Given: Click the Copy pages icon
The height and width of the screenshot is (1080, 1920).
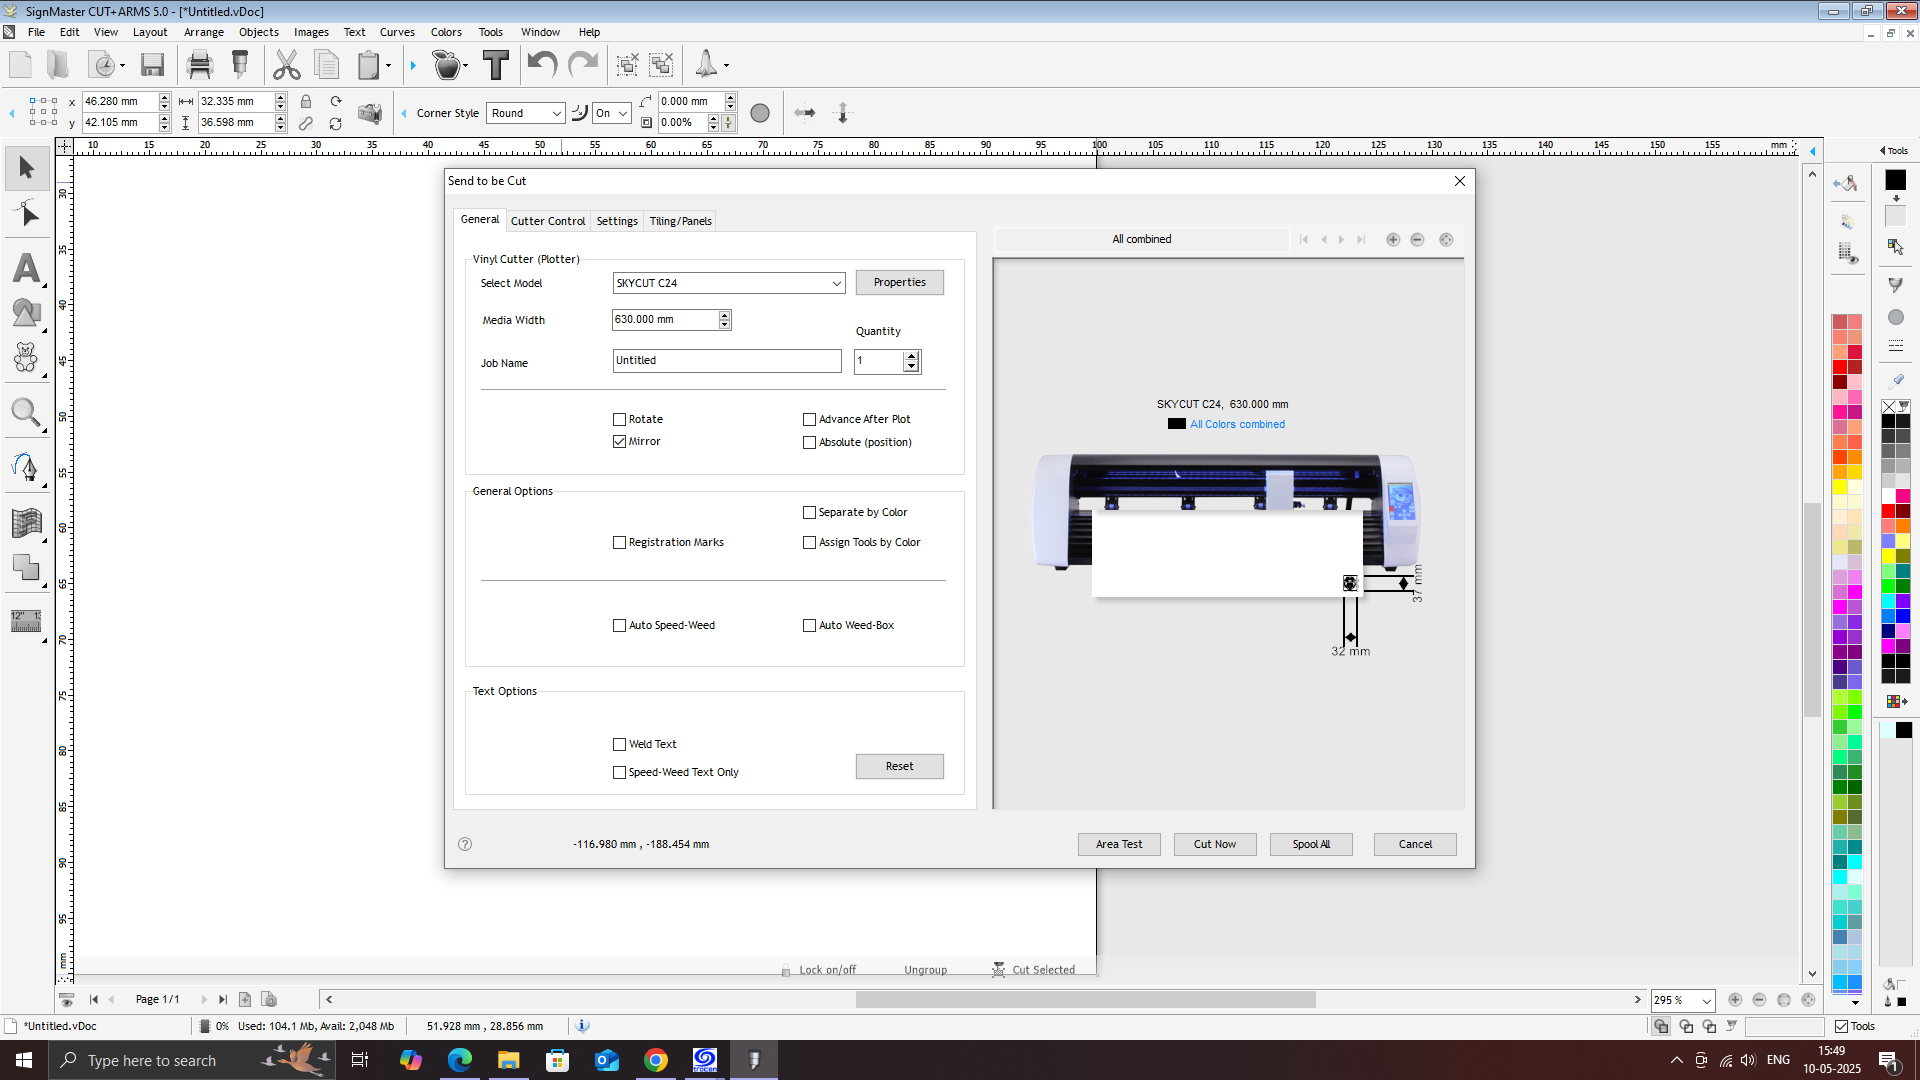Looking at the screenshot, I should tap(327, 66).
